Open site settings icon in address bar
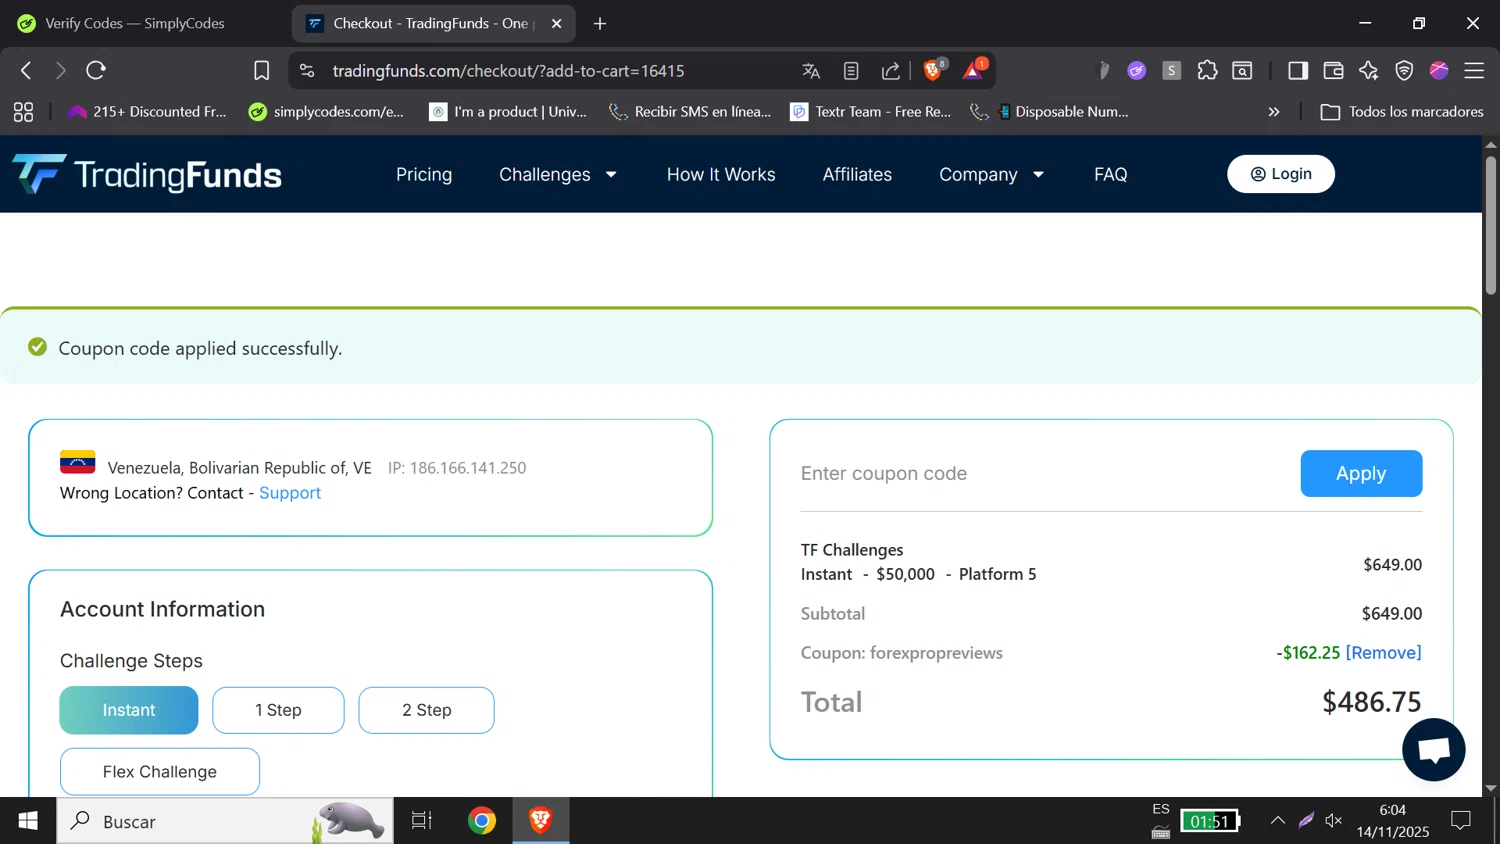 coord(307,70)
